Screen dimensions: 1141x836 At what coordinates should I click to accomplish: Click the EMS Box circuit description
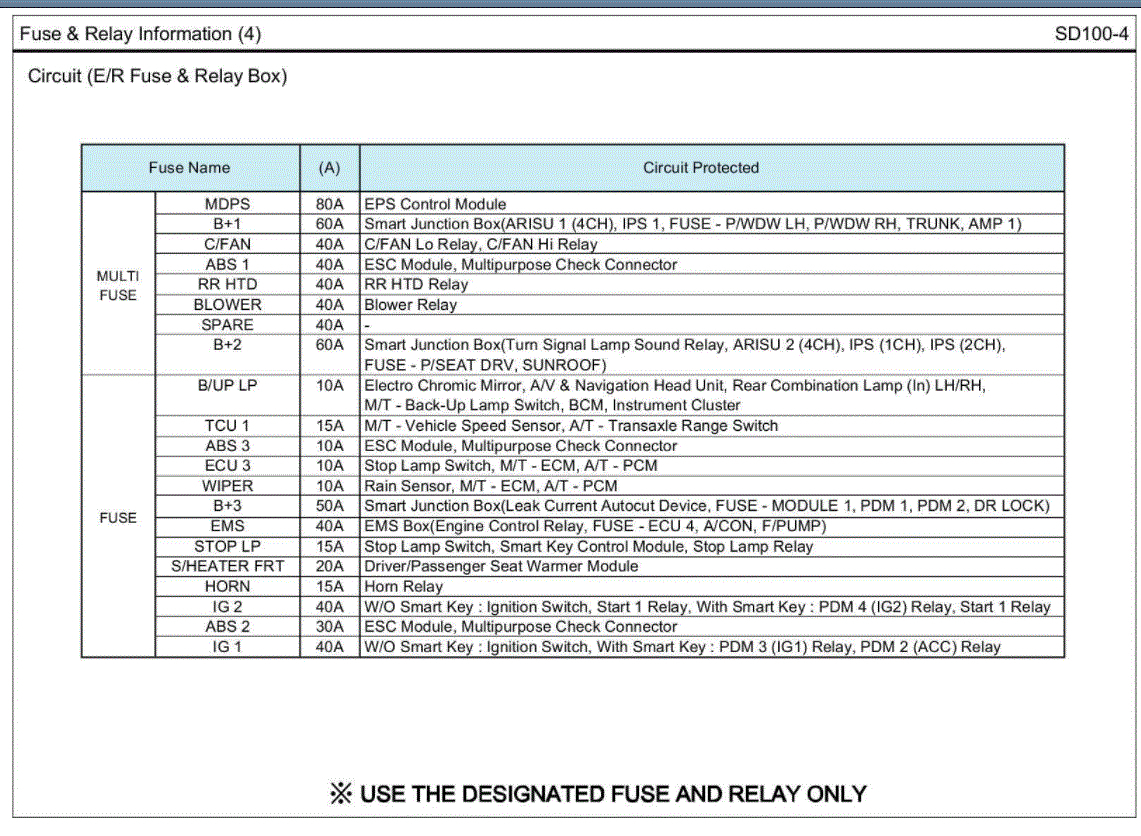click(x=595, y=526)
